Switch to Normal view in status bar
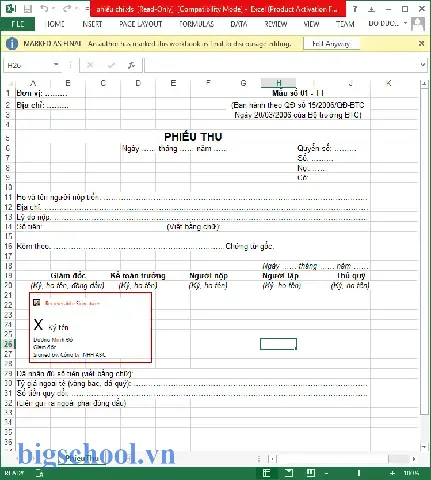Screen dimensions: 431x480 click(266, 473)
